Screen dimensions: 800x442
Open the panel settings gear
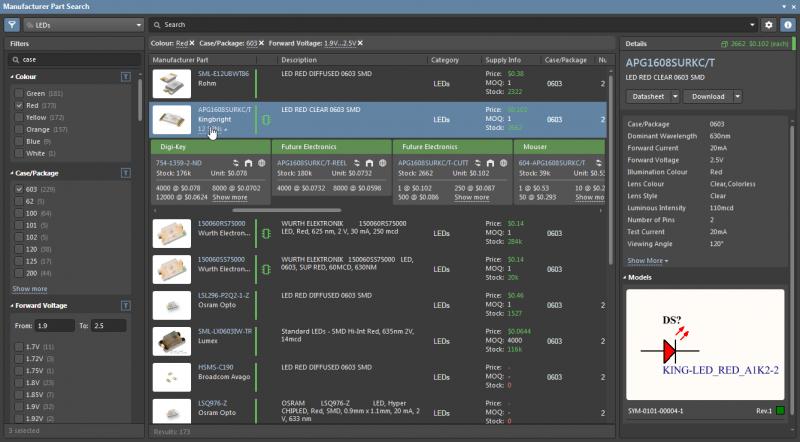[x=769, y=24]
